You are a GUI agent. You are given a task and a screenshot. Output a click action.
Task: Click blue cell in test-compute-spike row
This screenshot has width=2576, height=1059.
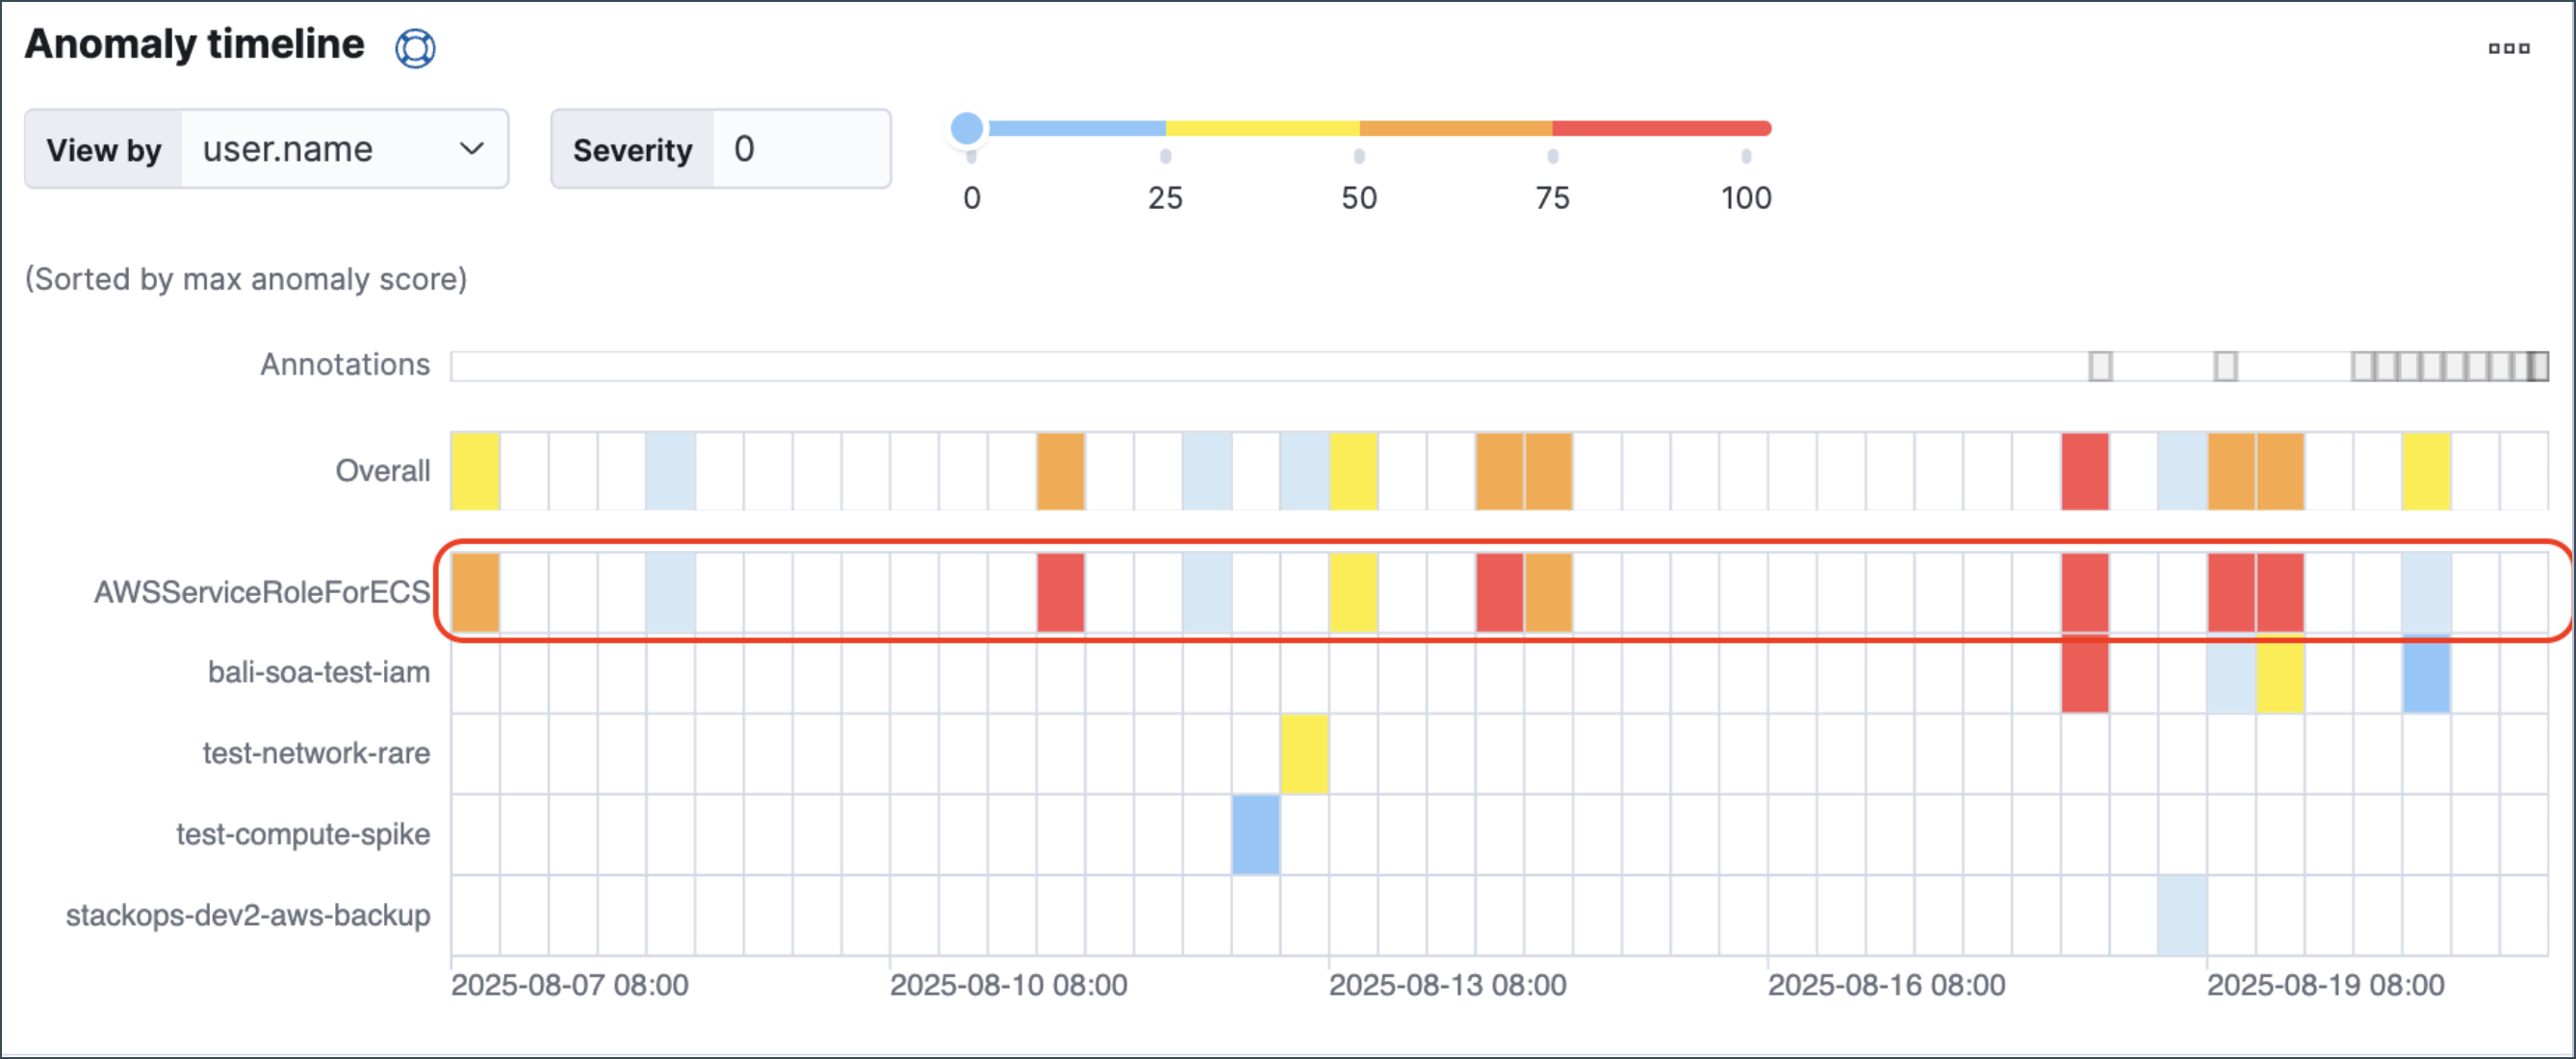pyautogui.click(x=1255, y=834)
